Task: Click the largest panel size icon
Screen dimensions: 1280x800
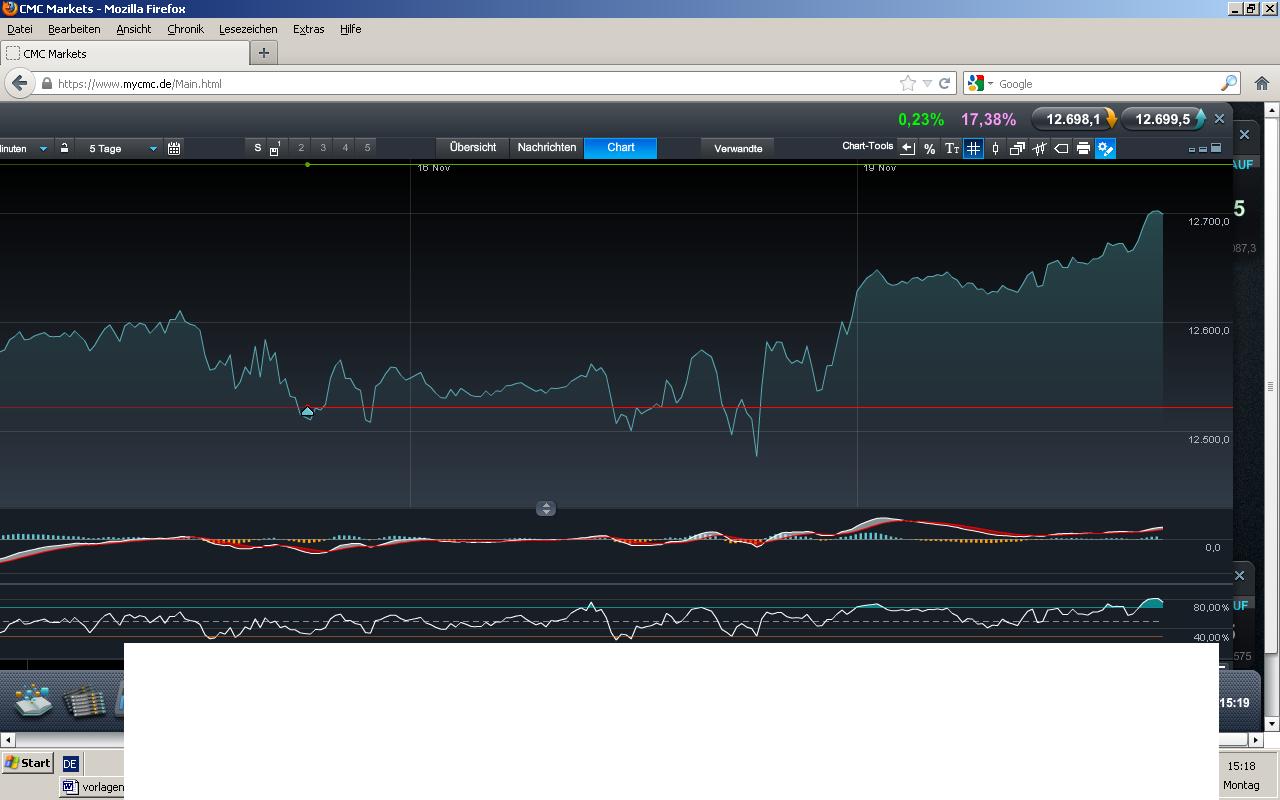Action: tap(1216, 148)
